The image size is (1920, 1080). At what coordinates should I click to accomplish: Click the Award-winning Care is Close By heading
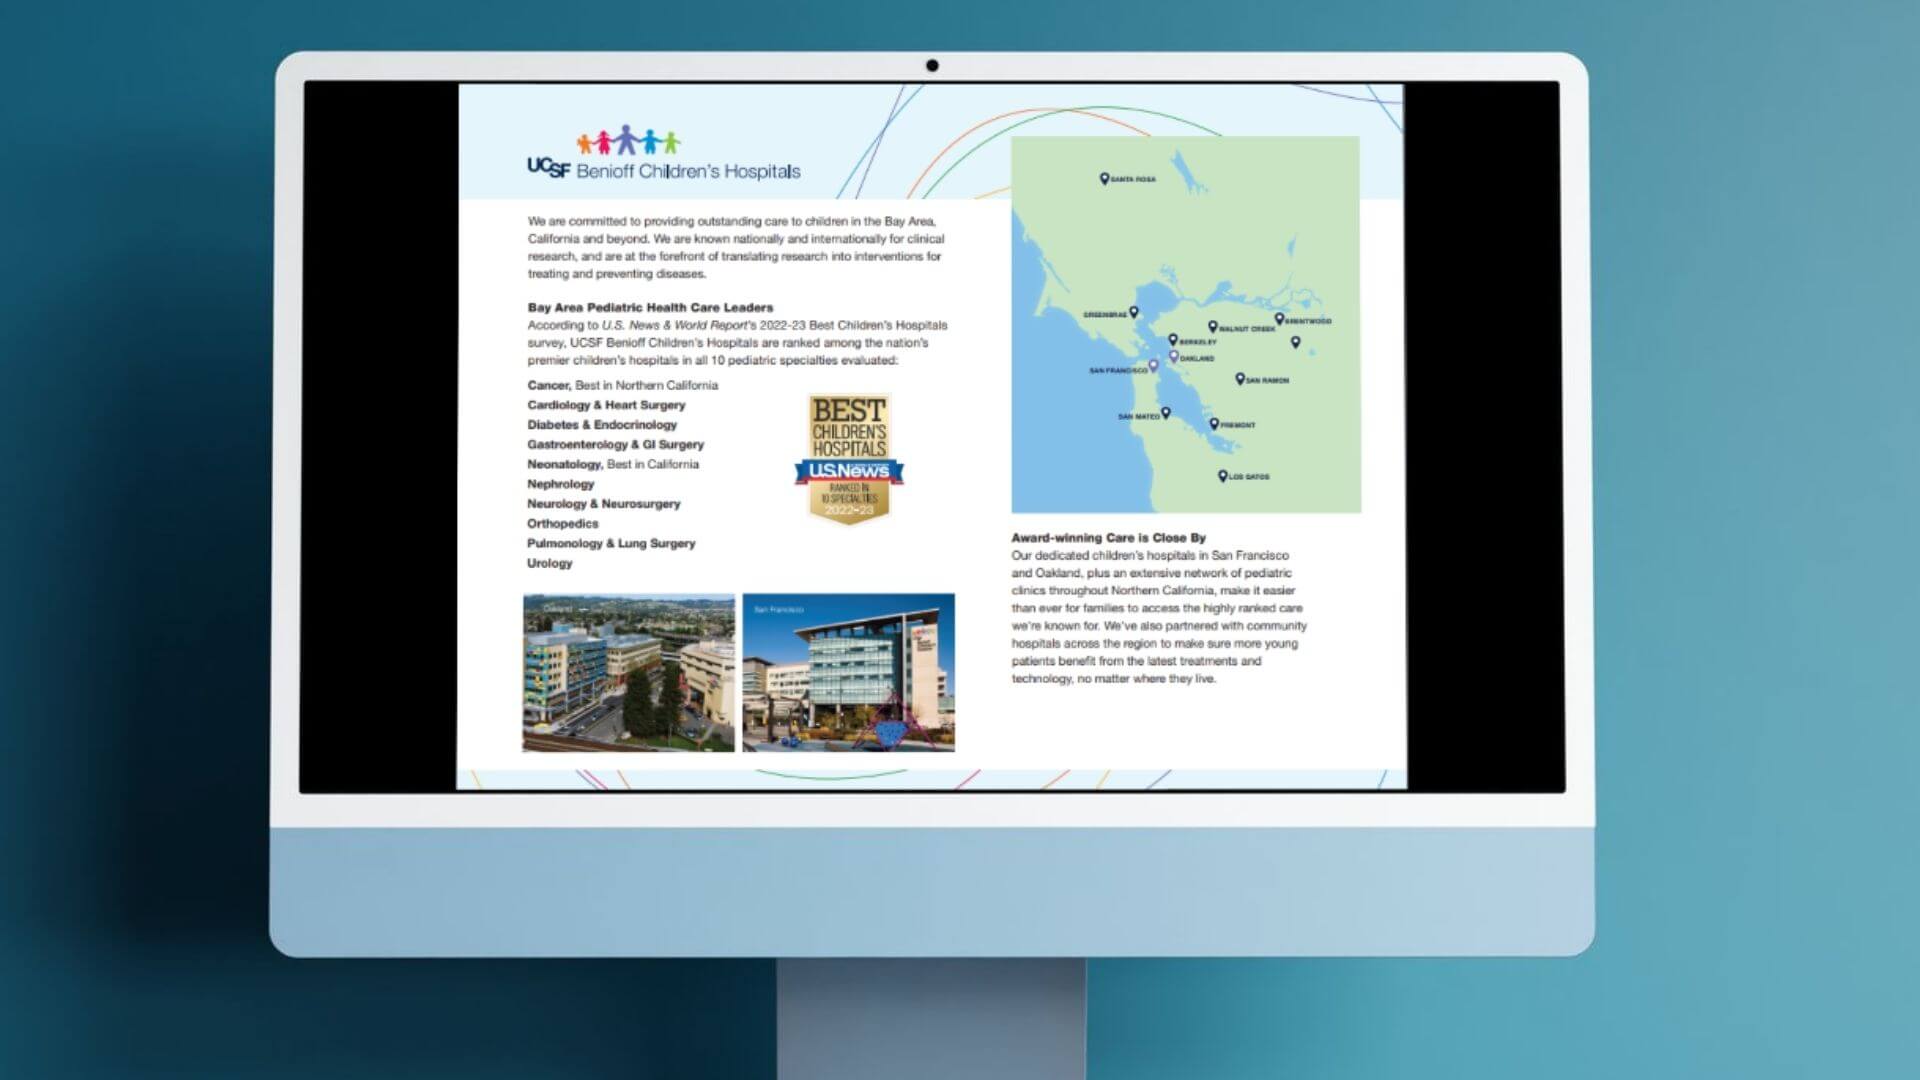(x=1108, y=537)
